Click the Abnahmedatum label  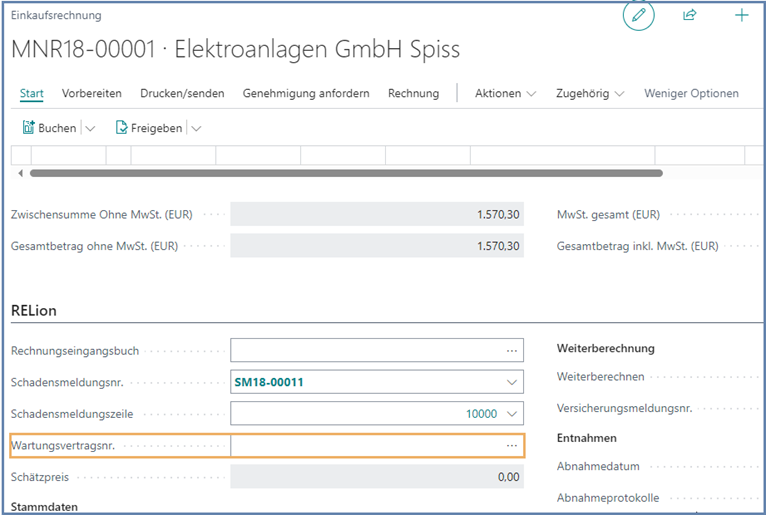click(x=598, y=466)
